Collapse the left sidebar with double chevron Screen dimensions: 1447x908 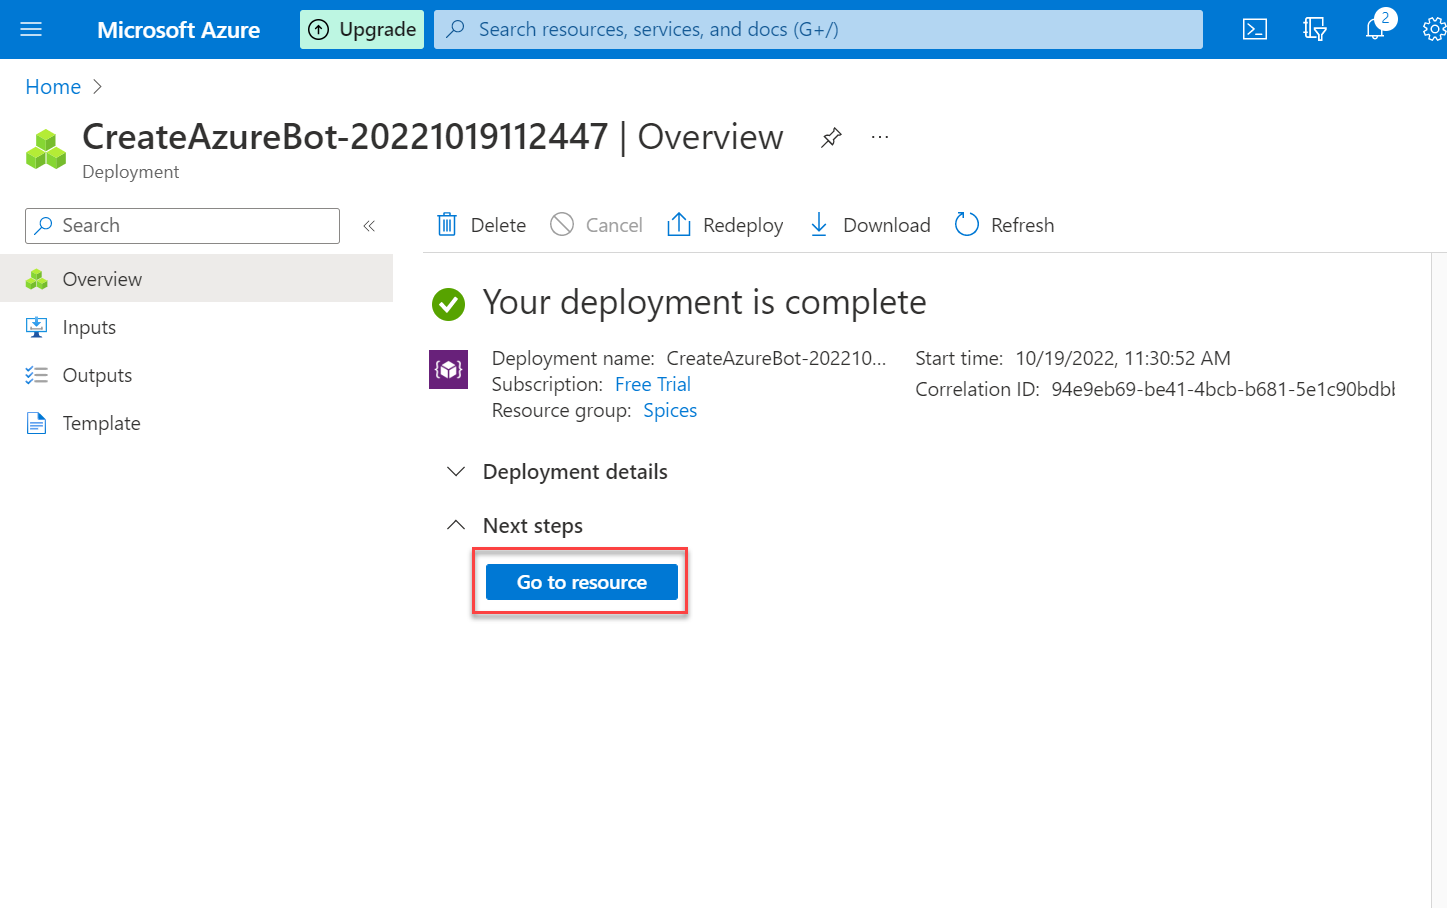pyautogui.click(x=369, y=226)
